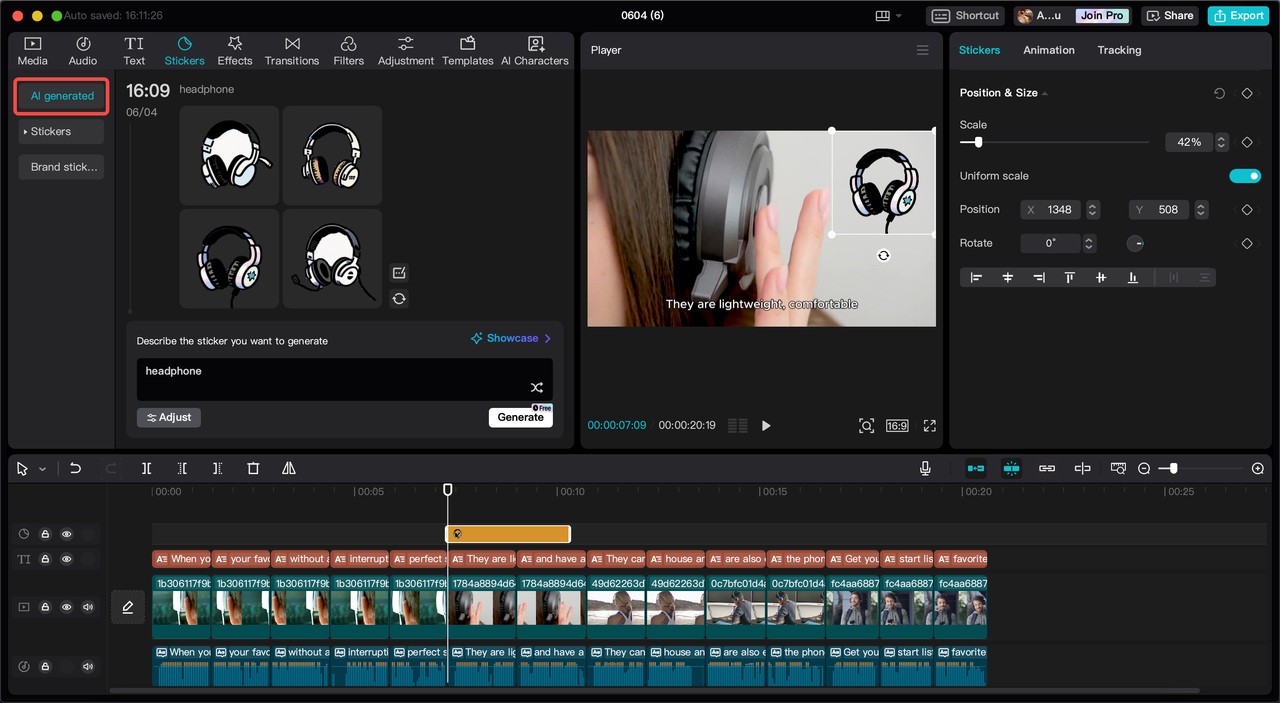Mute the main video track
The width and height of the screenshot is (1280, 703).
pos(88,607)
